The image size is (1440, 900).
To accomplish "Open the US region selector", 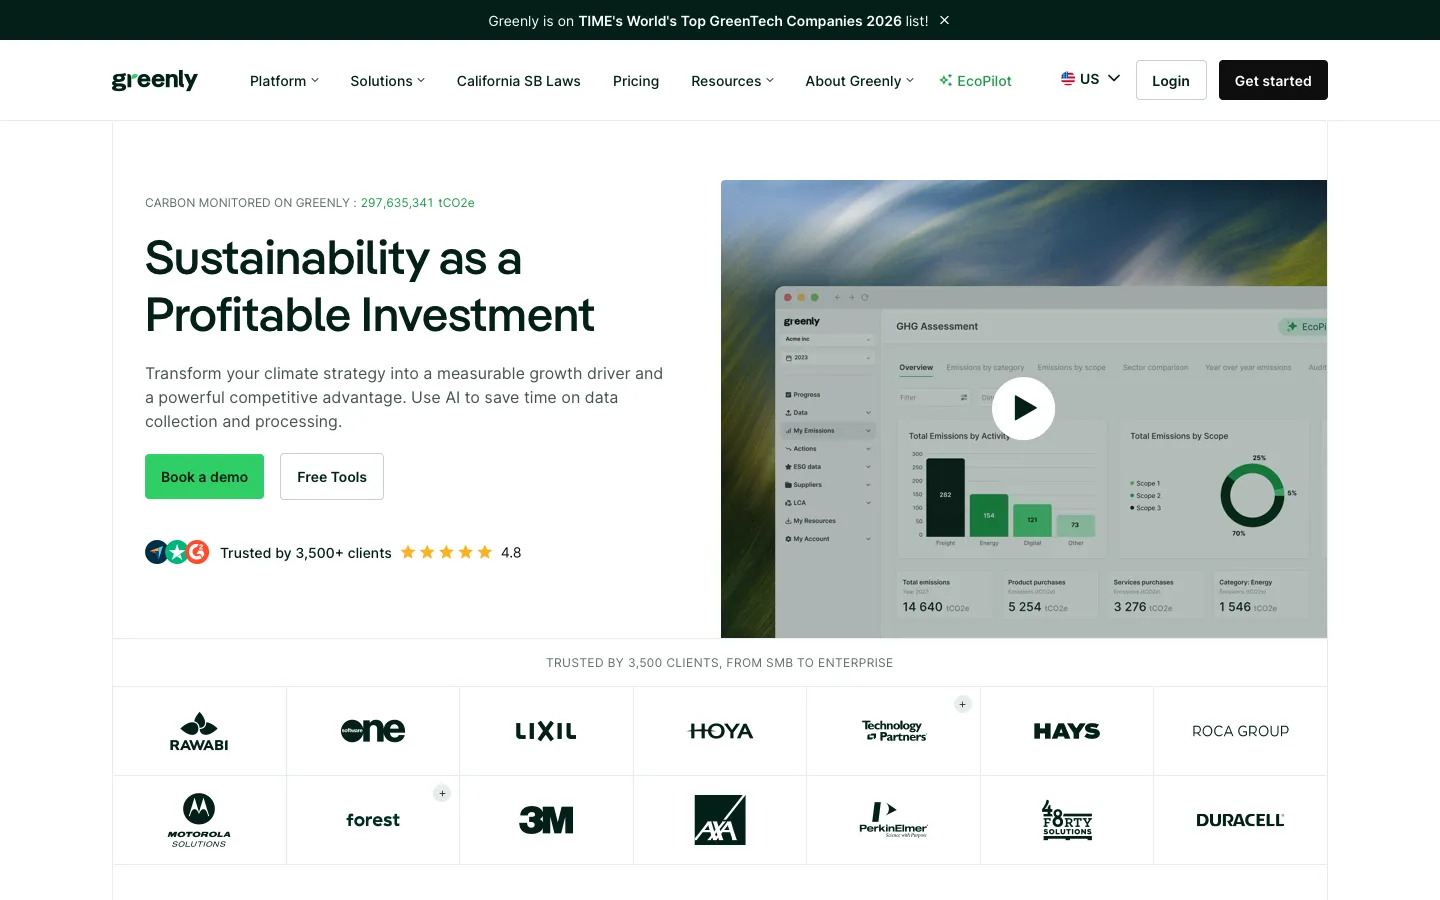I will (x=1090, y=79).
